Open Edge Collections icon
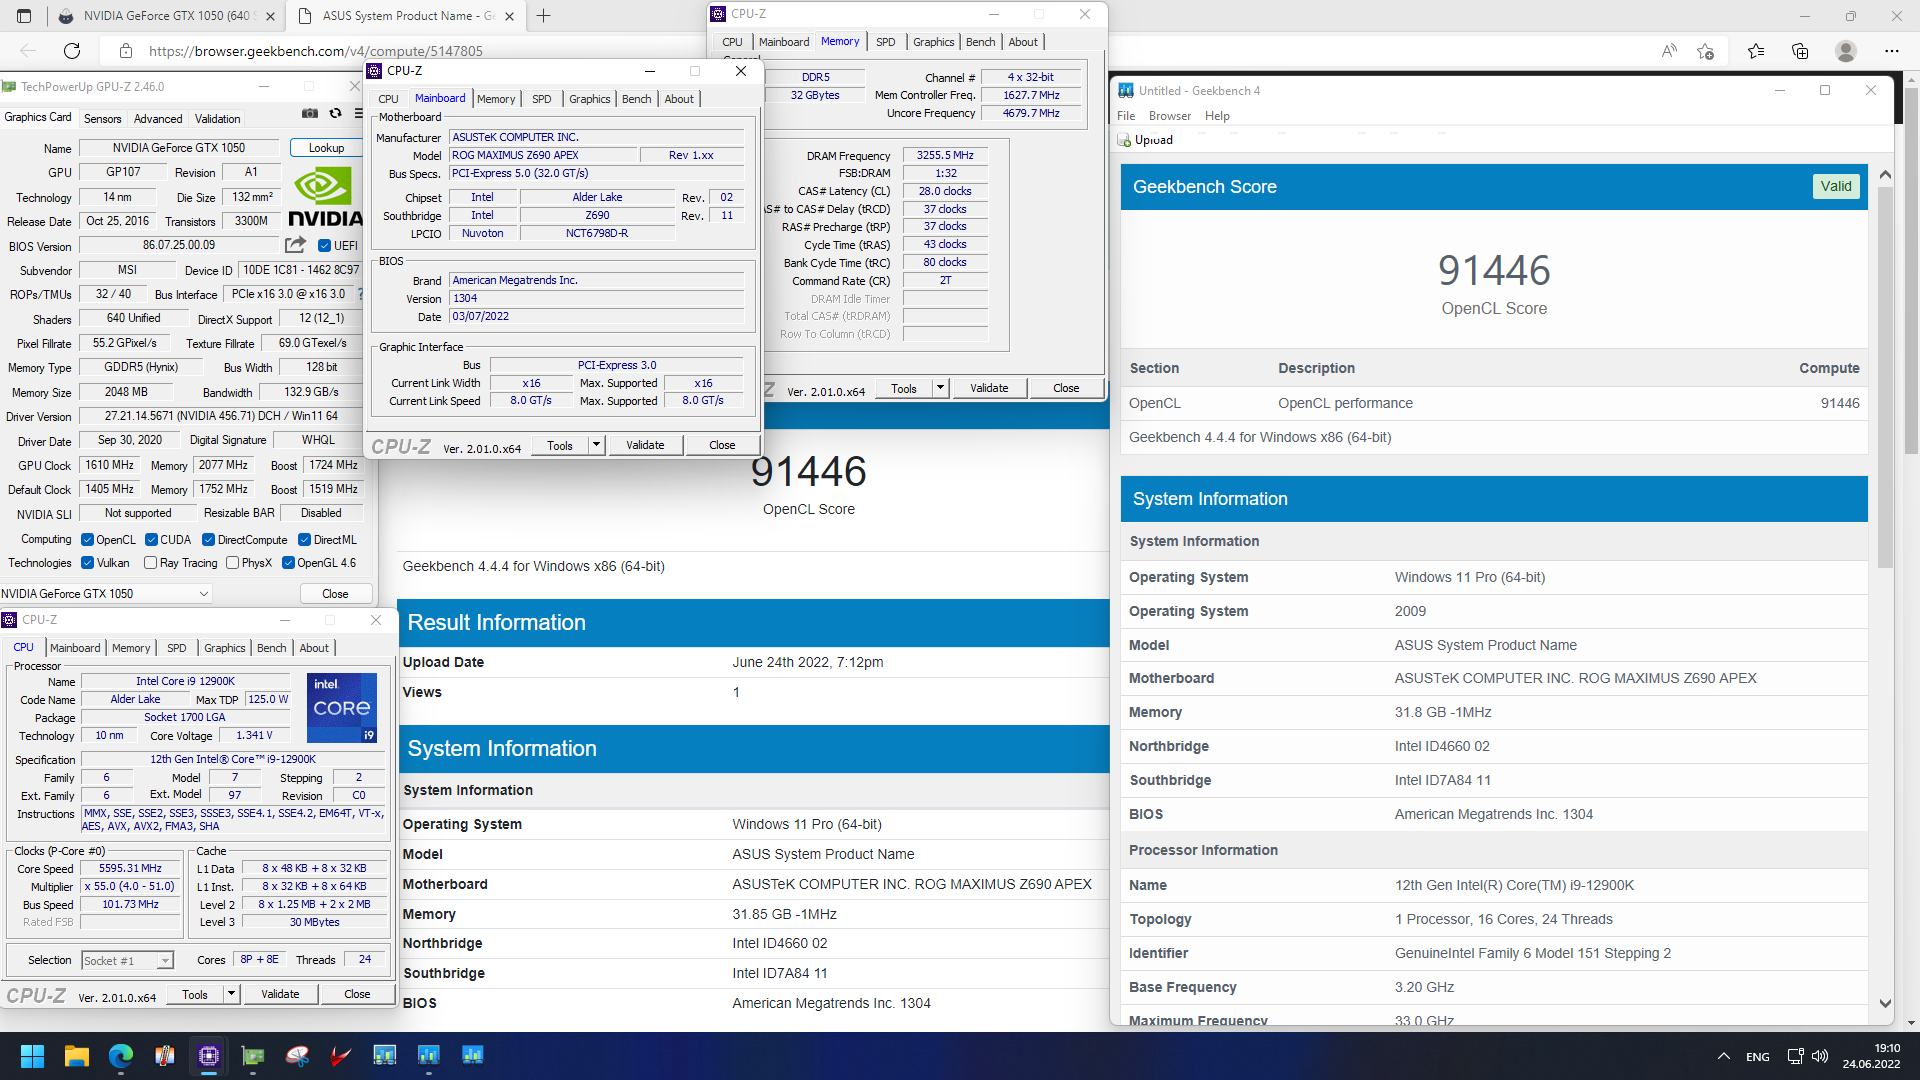1920x1080 pixels. 1800,51
